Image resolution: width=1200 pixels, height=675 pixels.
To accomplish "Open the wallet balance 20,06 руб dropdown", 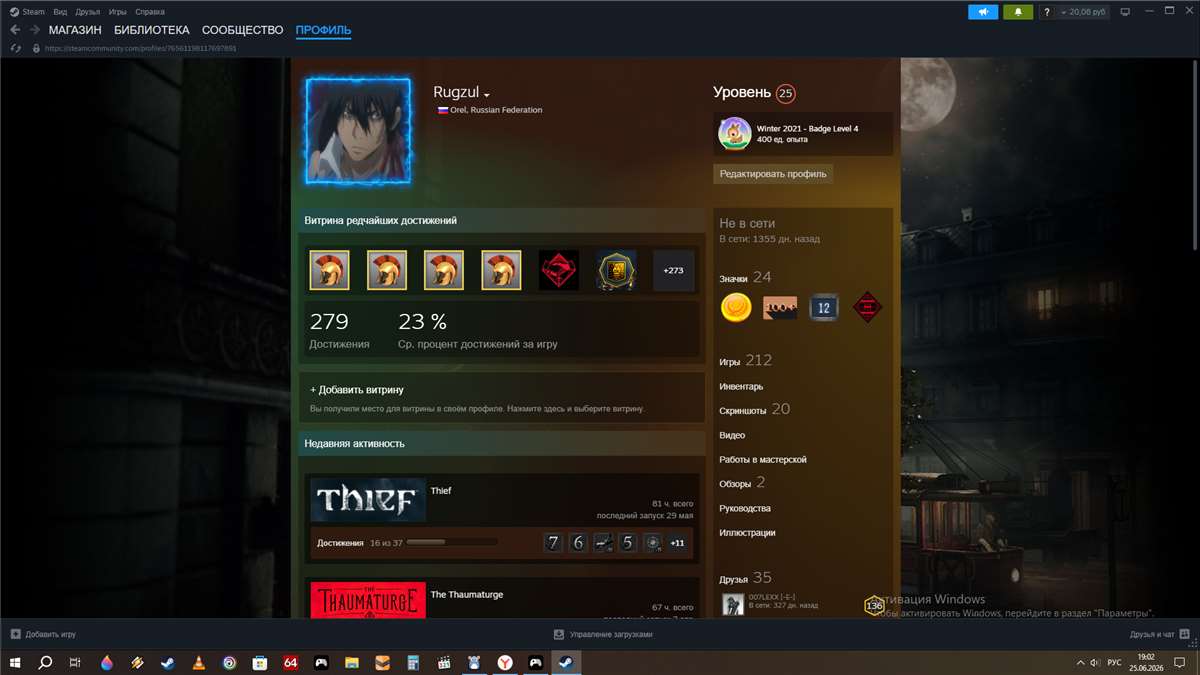I will point(1084,12).
